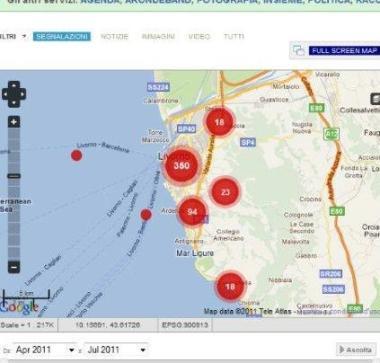
Task: Click the layer switcher icon at map edge
Action: coord(375,99)
